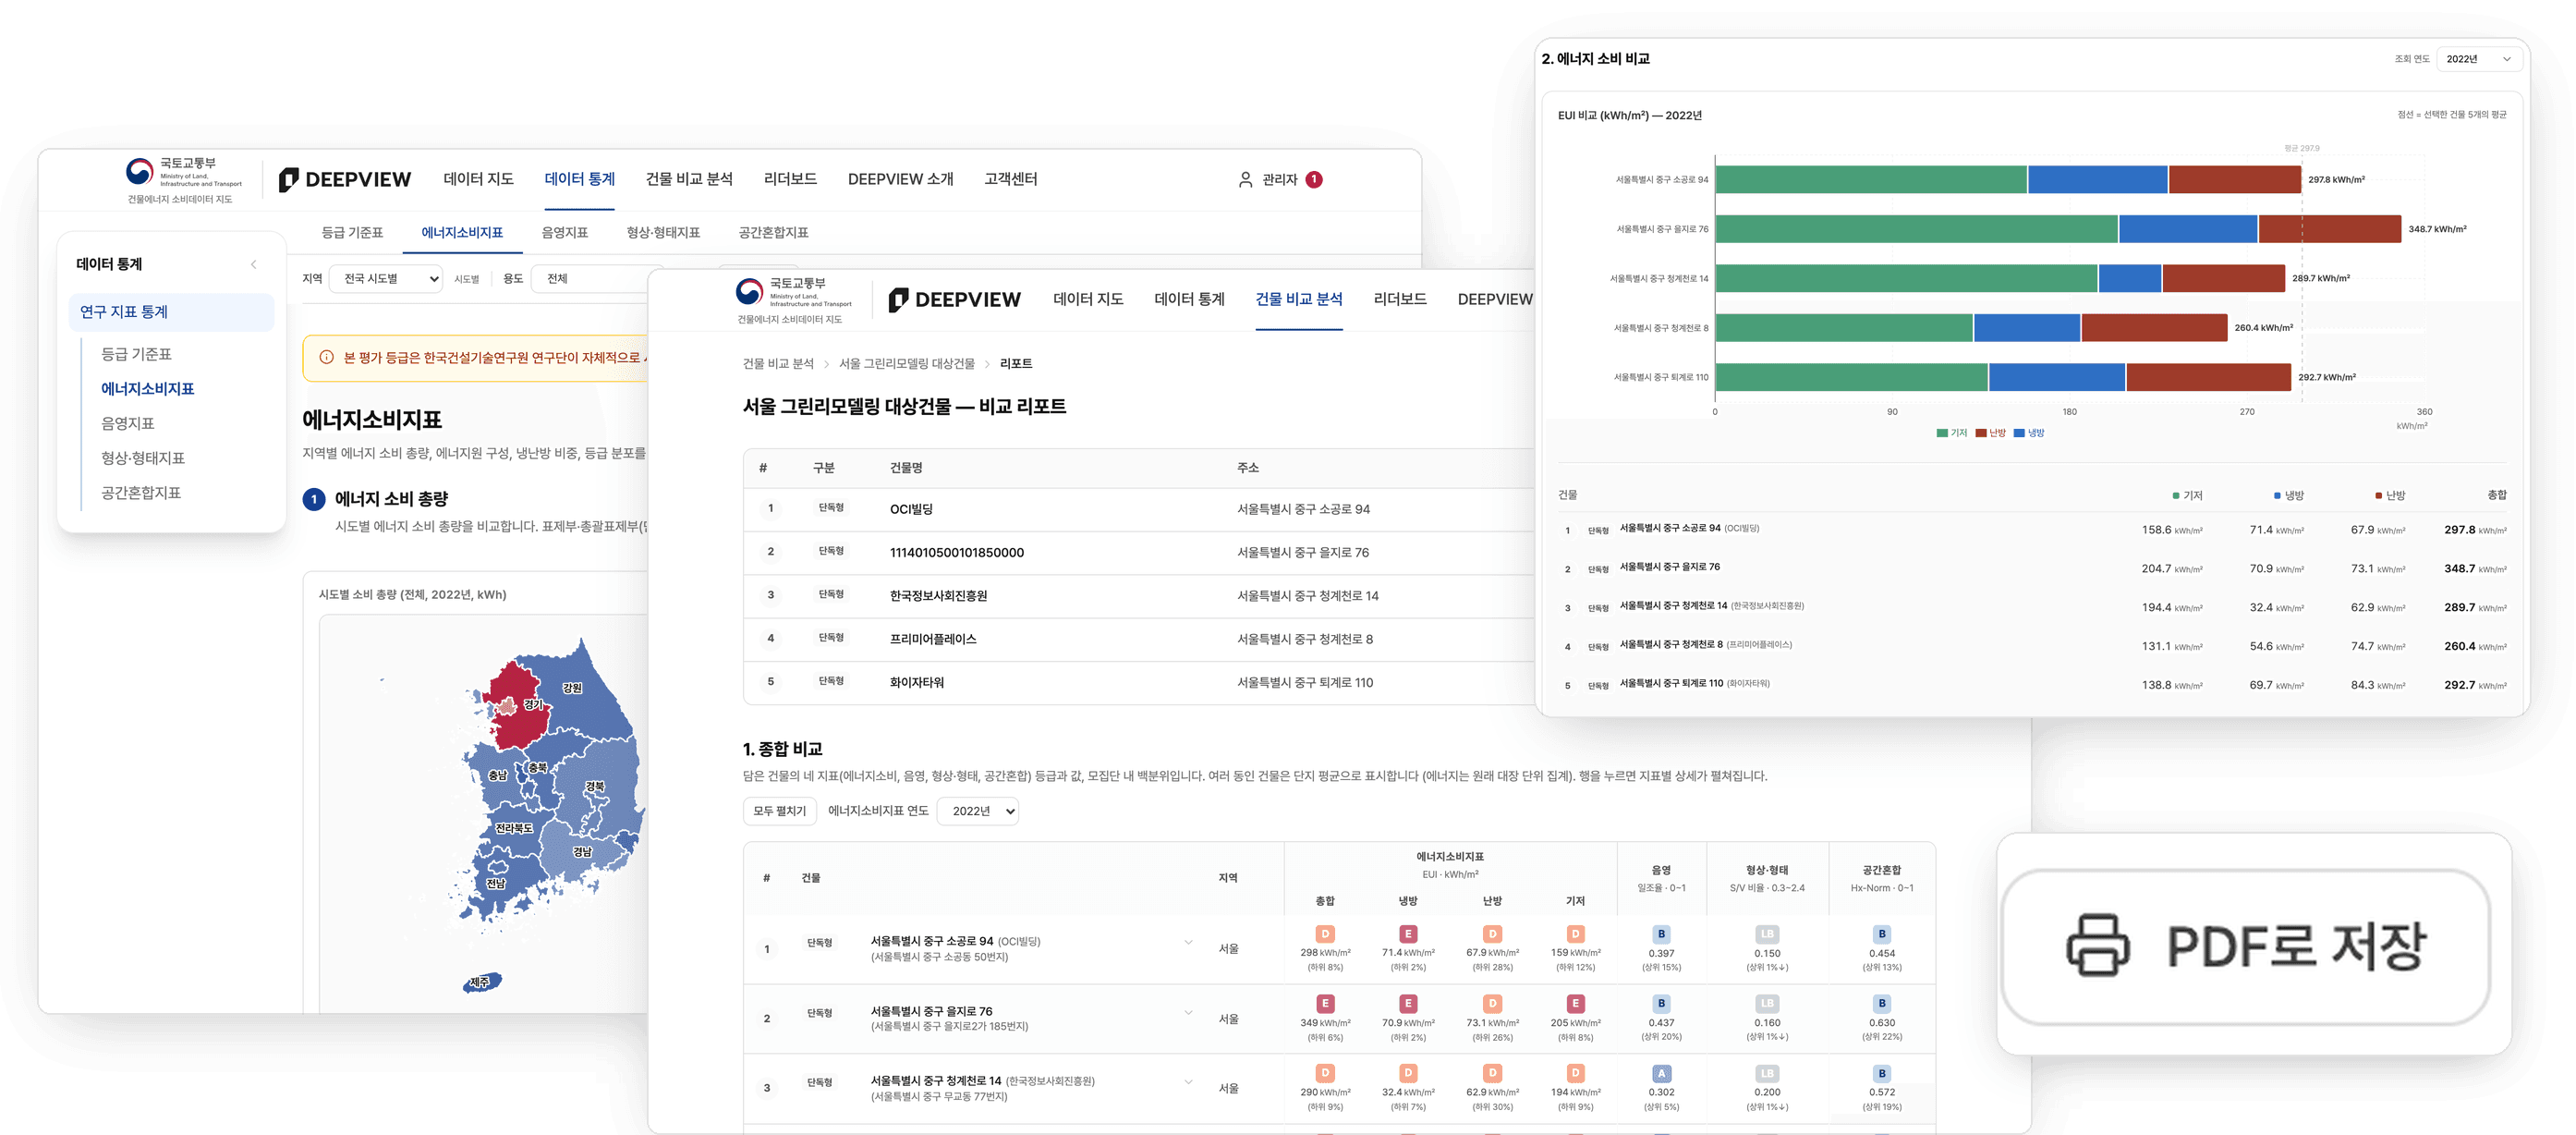Open 고객센터 in the top navigation

click(x=1010, y=179)
